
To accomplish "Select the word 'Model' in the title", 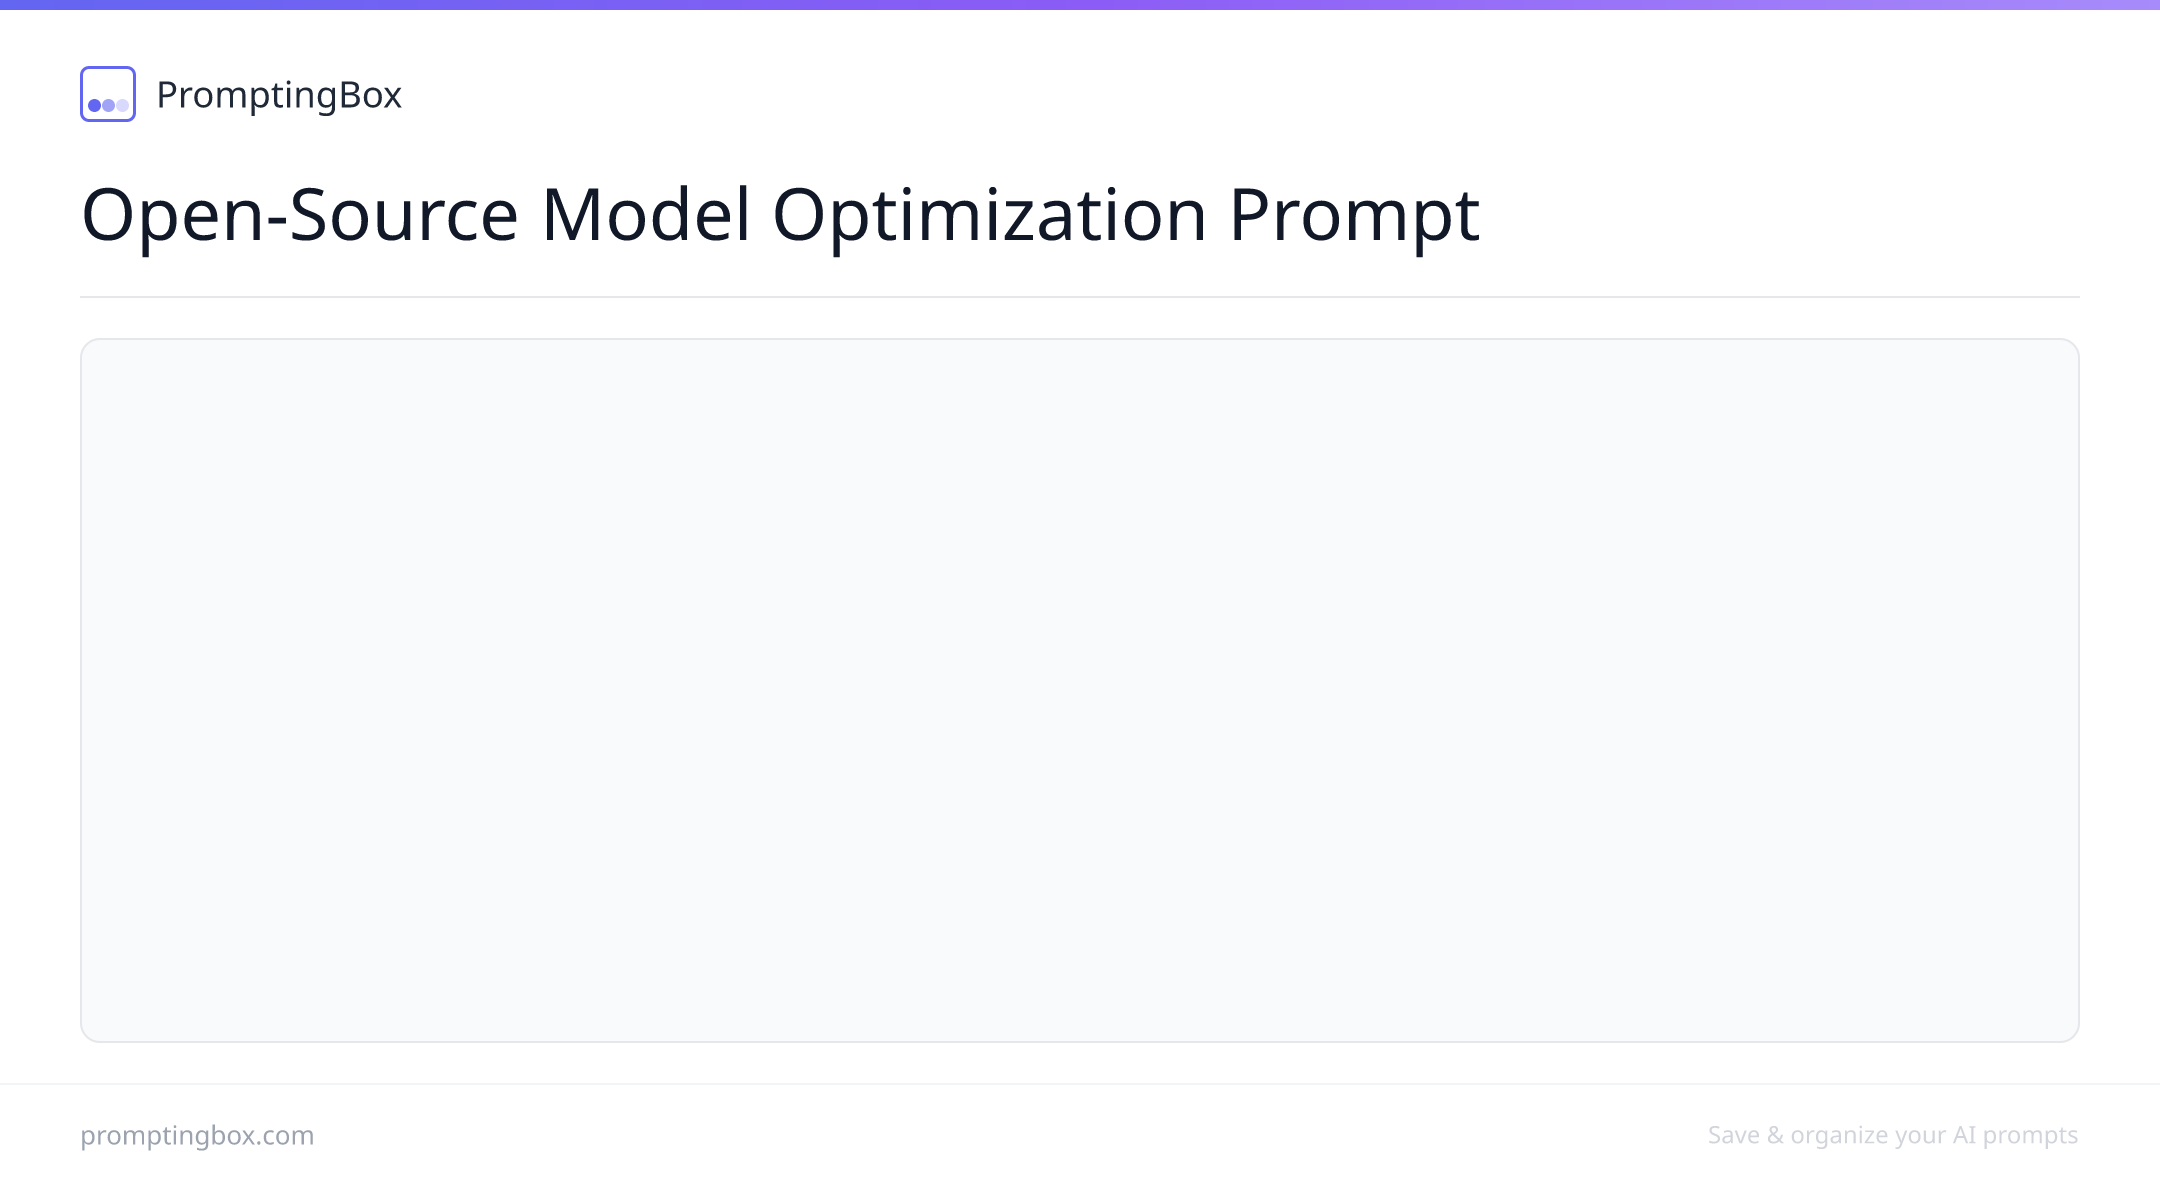I will 646,214.
